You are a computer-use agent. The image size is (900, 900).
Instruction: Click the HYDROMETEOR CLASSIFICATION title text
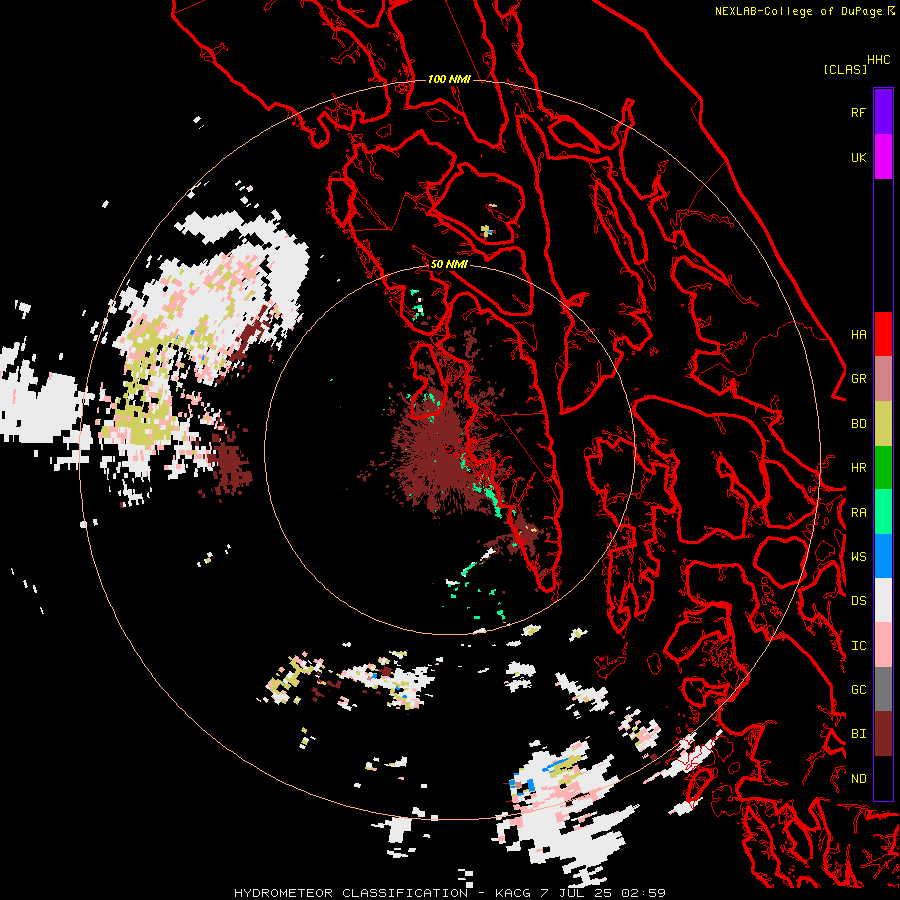351,893
